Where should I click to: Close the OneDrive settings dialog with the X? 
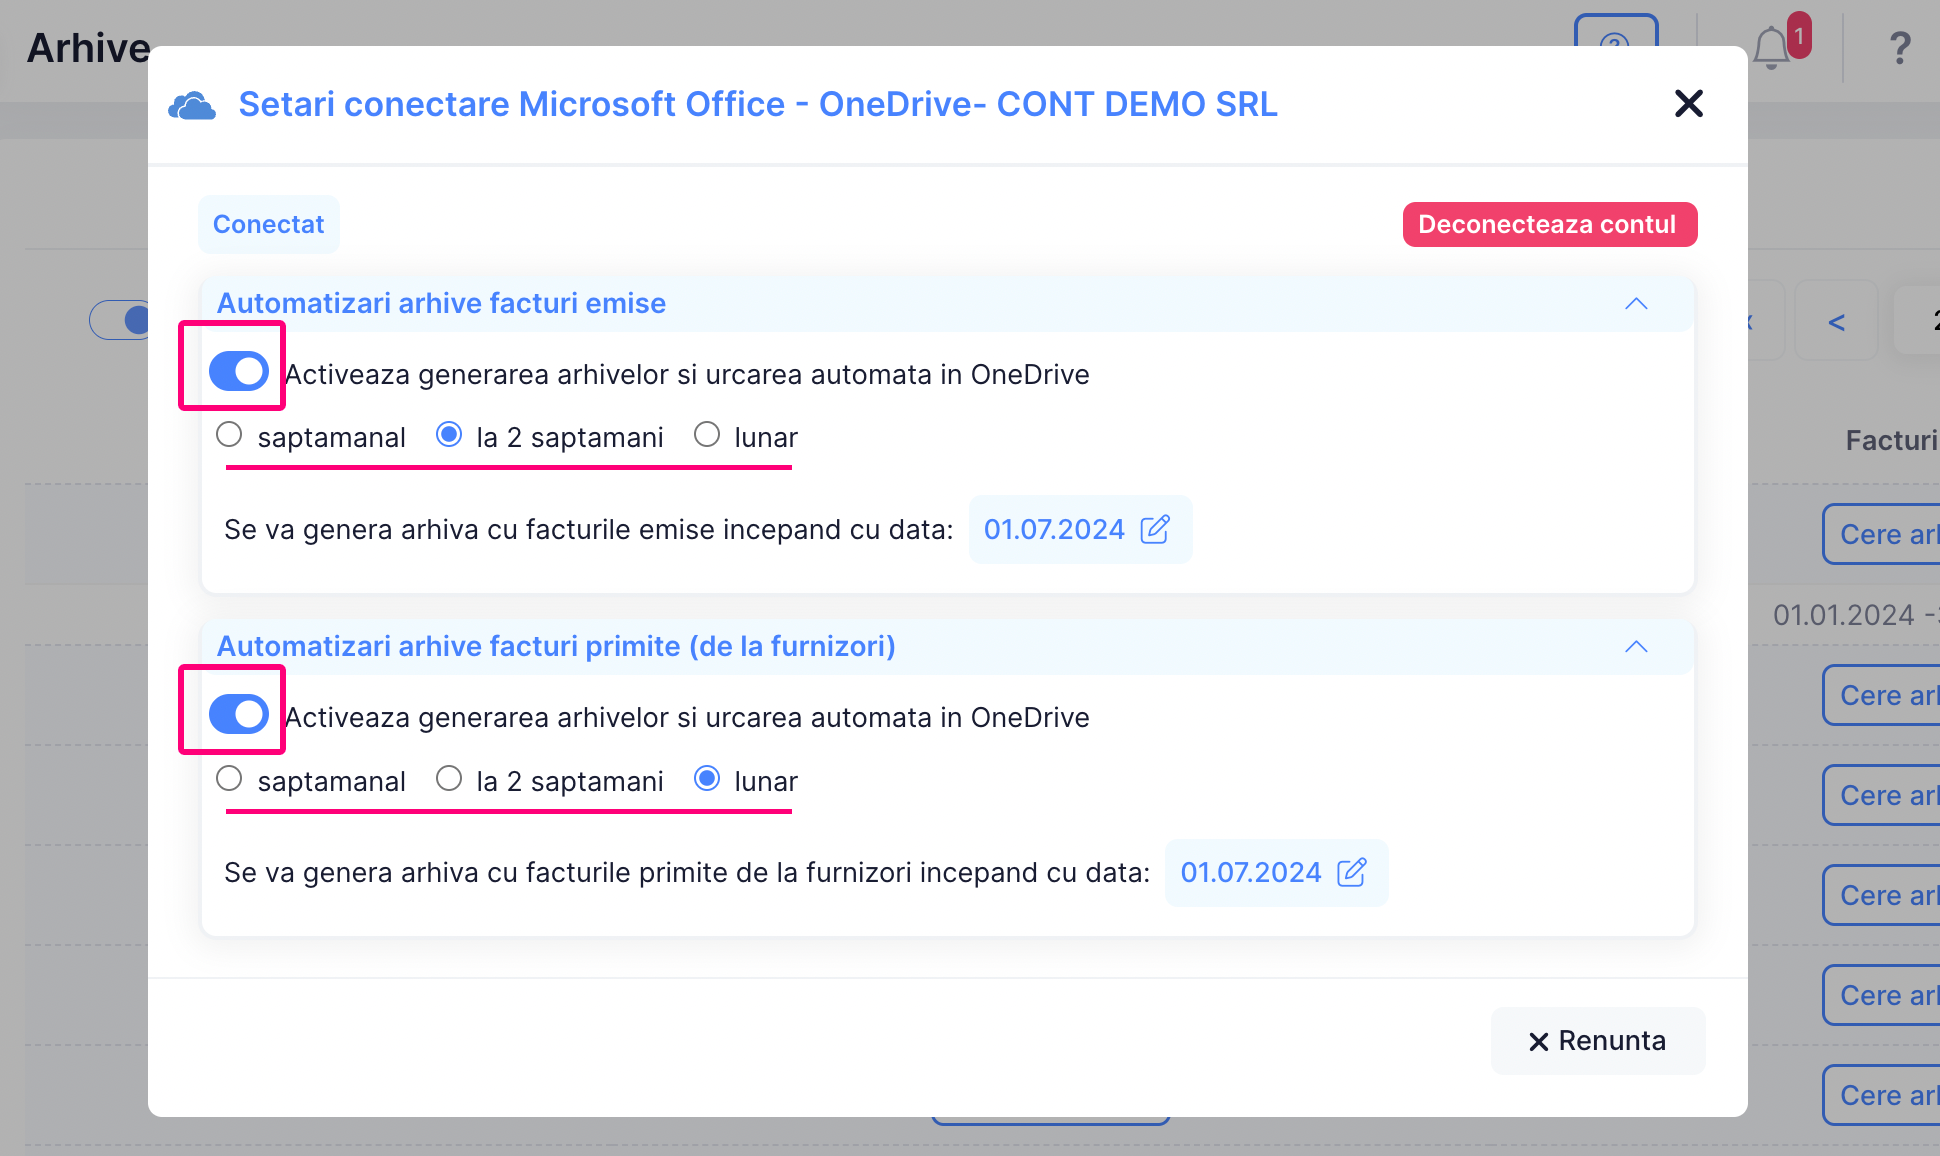pos(1688,103)
